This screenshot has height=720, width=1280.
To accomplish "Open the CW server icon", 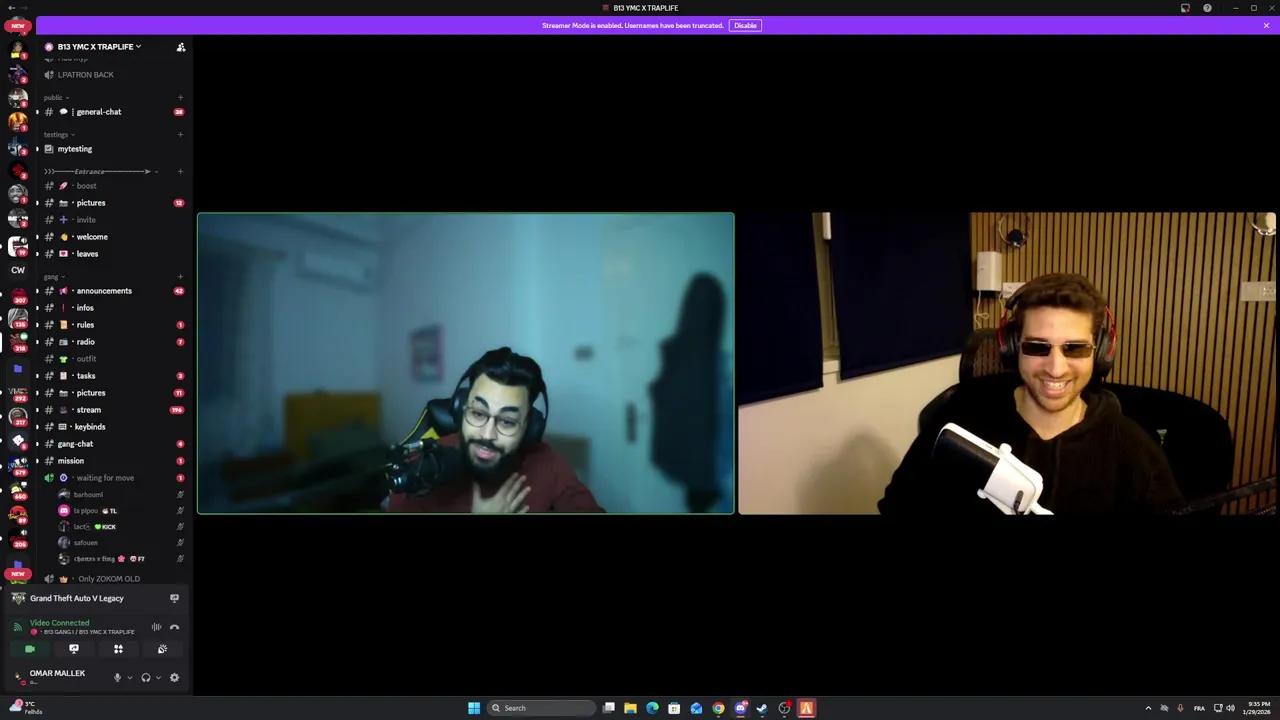I will click(x=18, y=270).
